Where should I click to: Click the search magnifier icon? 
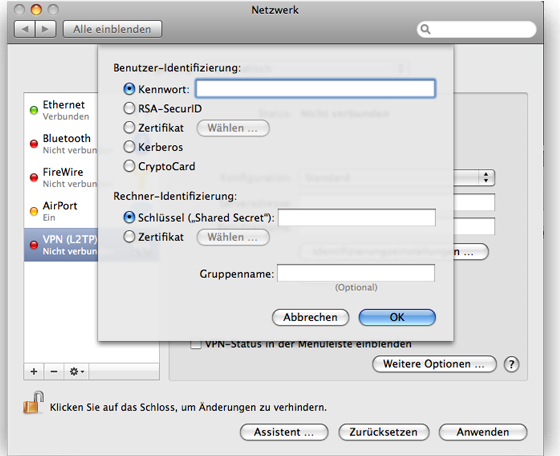(x=425, y=29)
